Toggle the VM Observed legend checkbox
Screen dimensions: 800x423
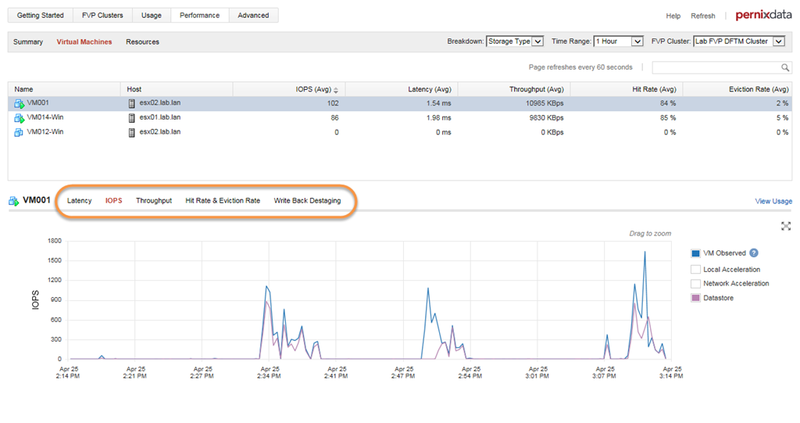(695, 254)
